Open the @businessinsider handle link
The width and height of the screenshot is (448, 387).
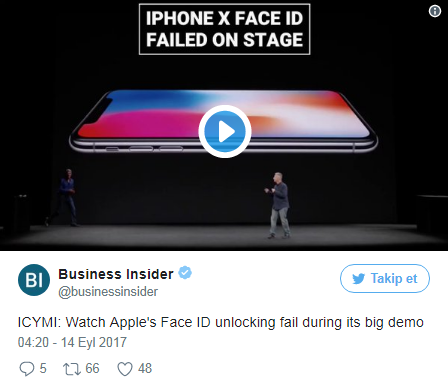108,292
